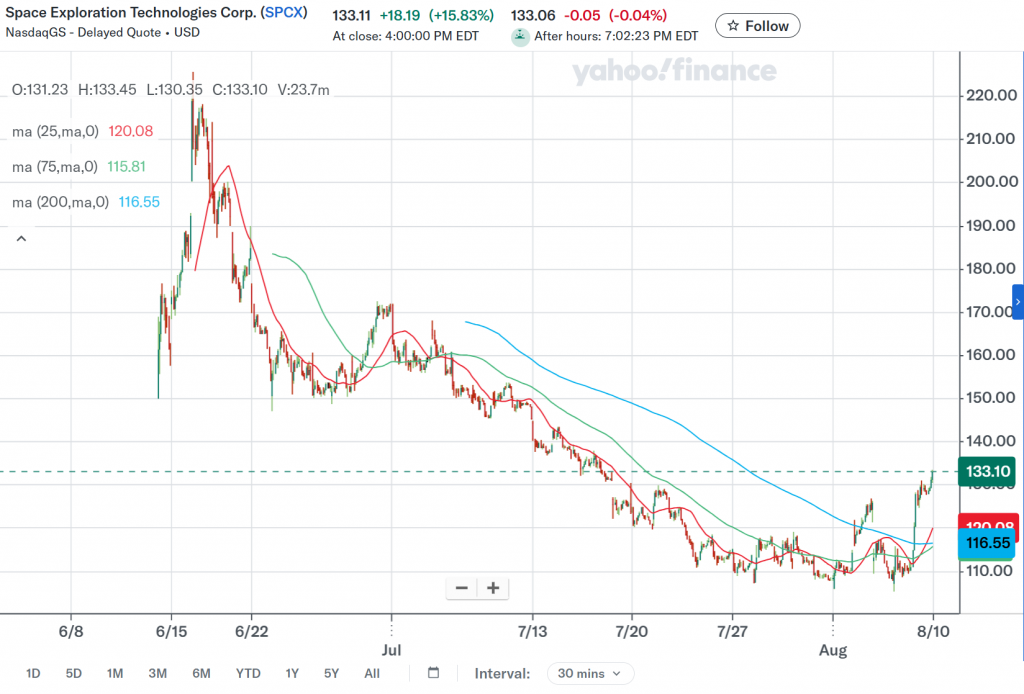Select the ma (25,ma,0) indicator label
This screenshot has height=694, width=1024.
(x=56, y=131)
